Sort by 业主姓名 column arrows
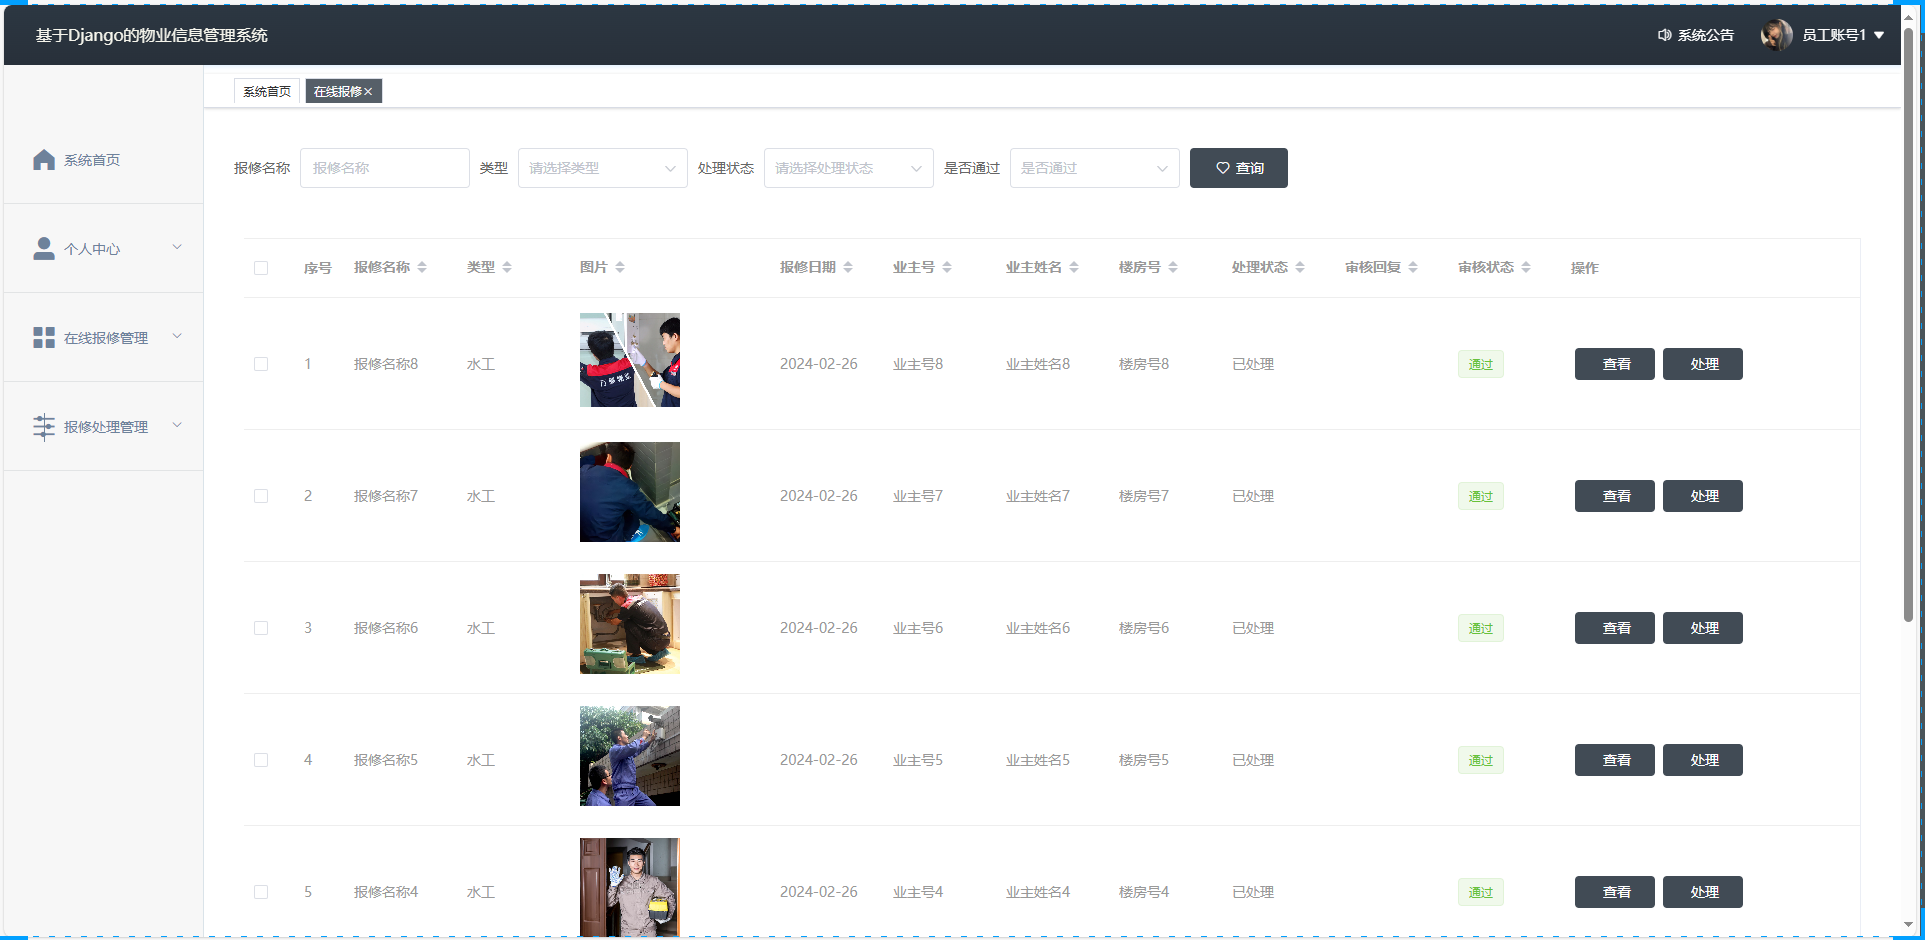The height and width of the screenshot is (940, 1925). [1074, 267]
